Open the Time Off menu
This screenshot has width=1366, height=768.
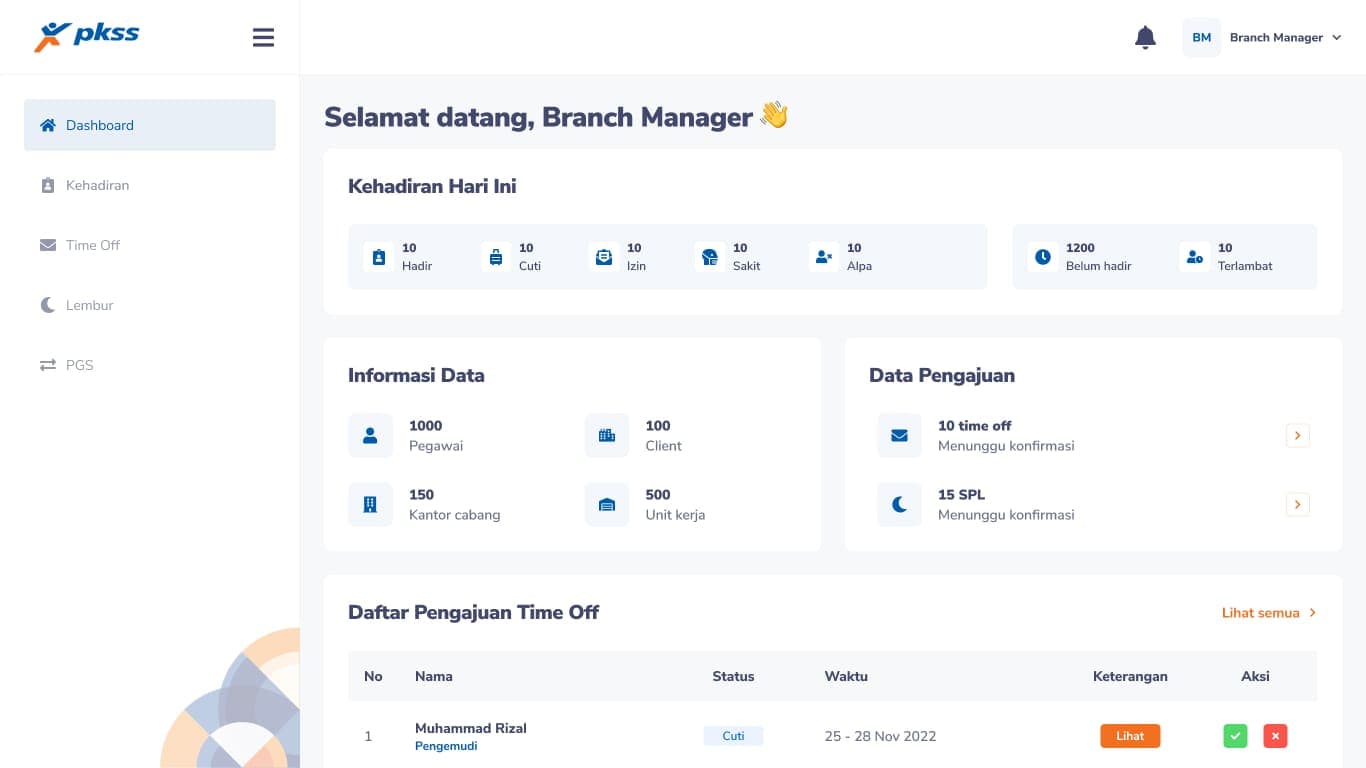tap(150, 245)
